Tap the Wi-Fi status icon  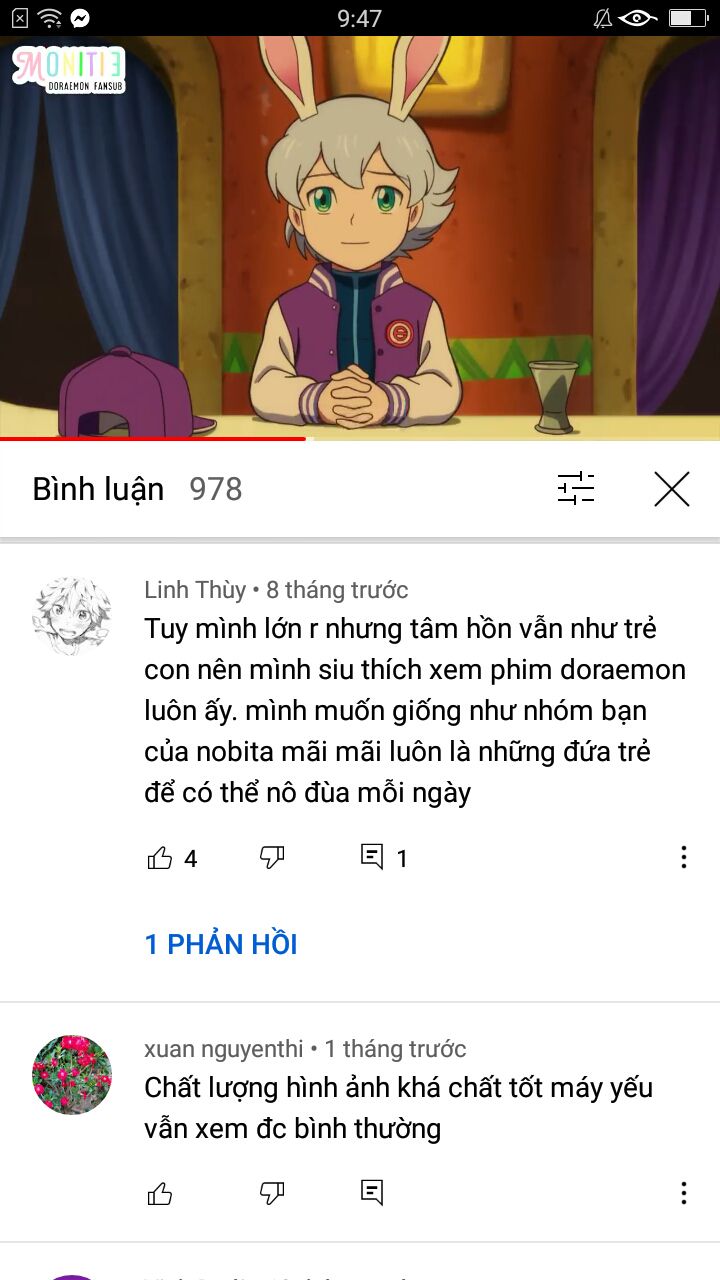tap(49, 18)
